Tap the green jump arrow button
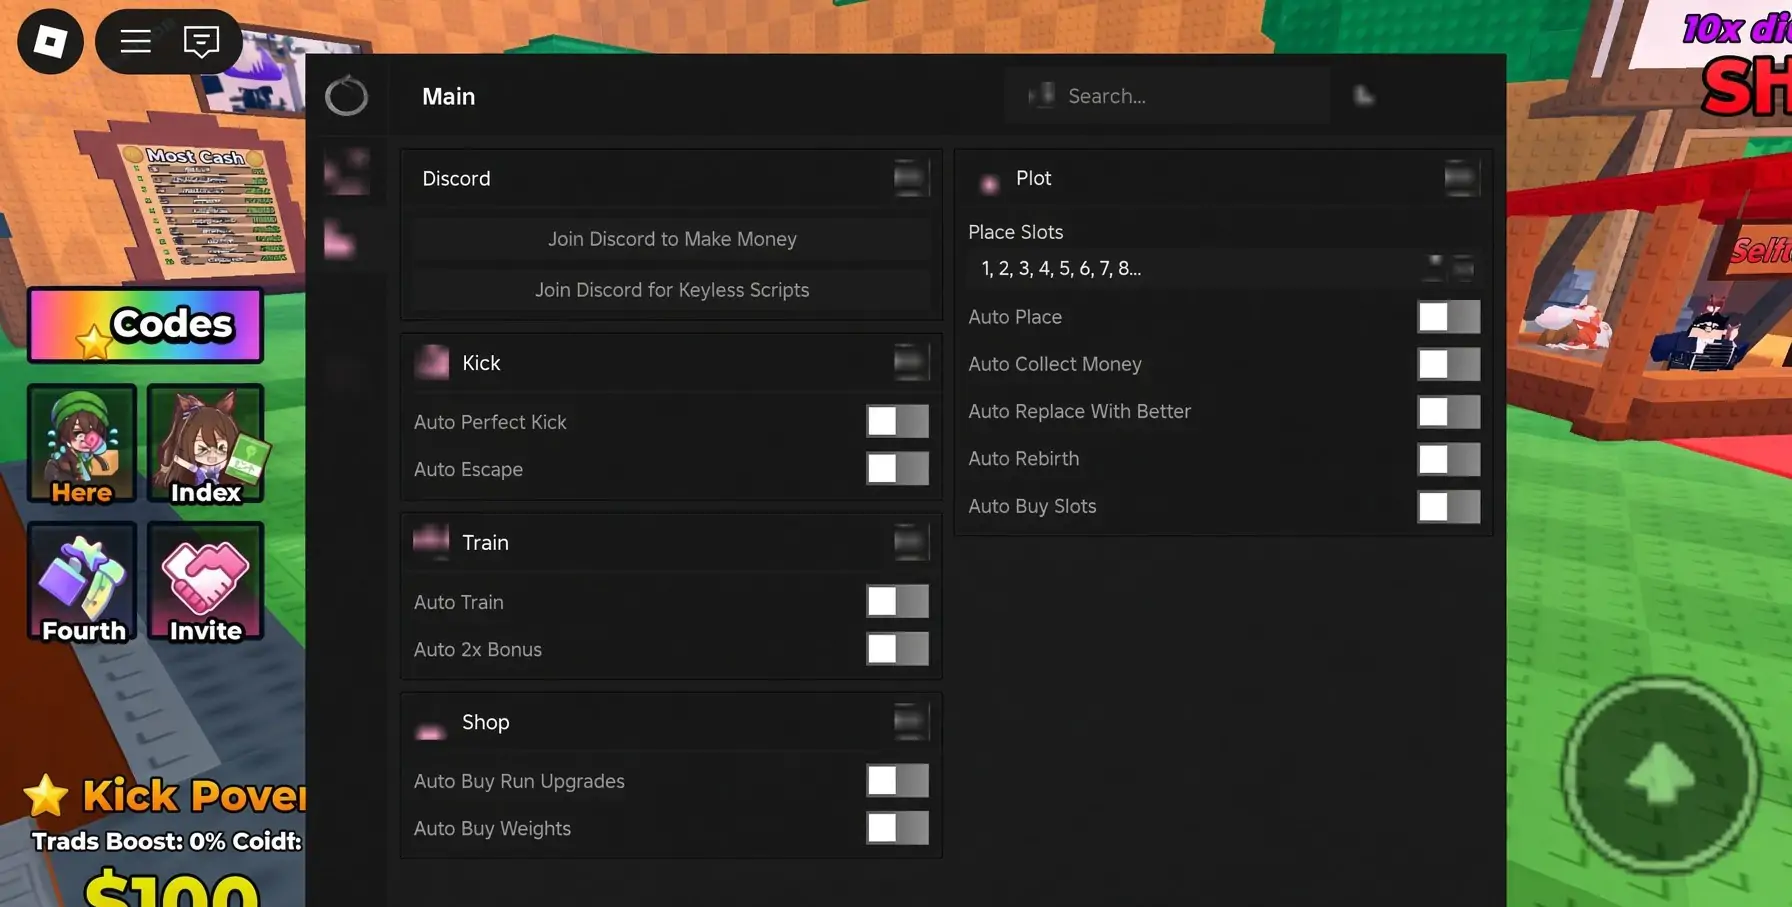This screenshot has width=1792, height=907. coord(1661,775)
